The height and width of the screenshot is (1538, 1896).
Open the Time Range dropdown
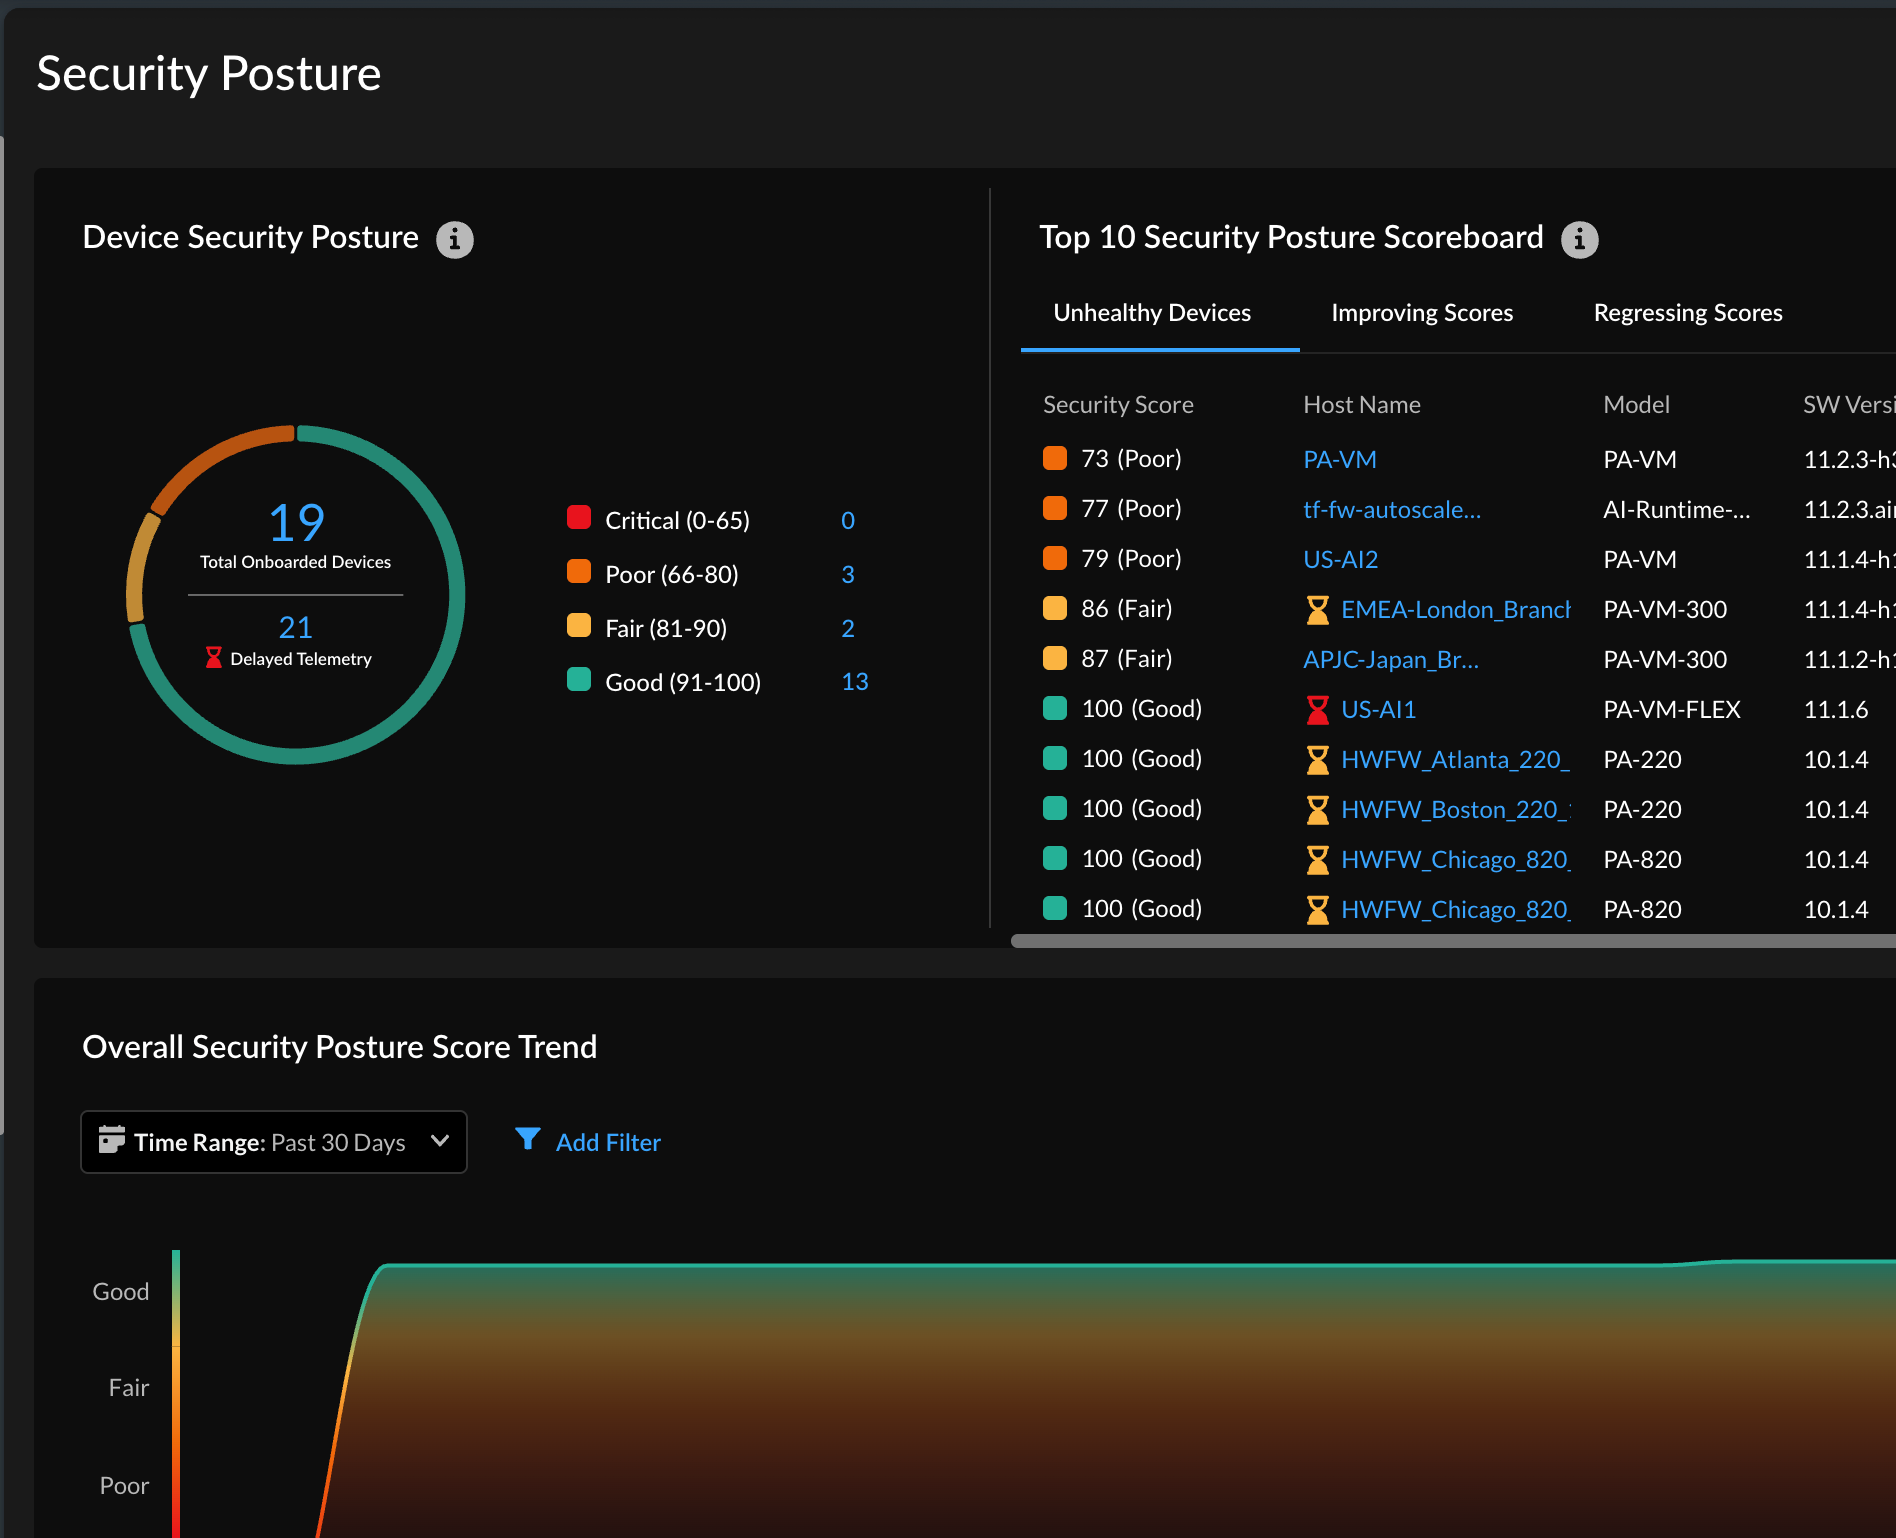tap(273, 1142)
